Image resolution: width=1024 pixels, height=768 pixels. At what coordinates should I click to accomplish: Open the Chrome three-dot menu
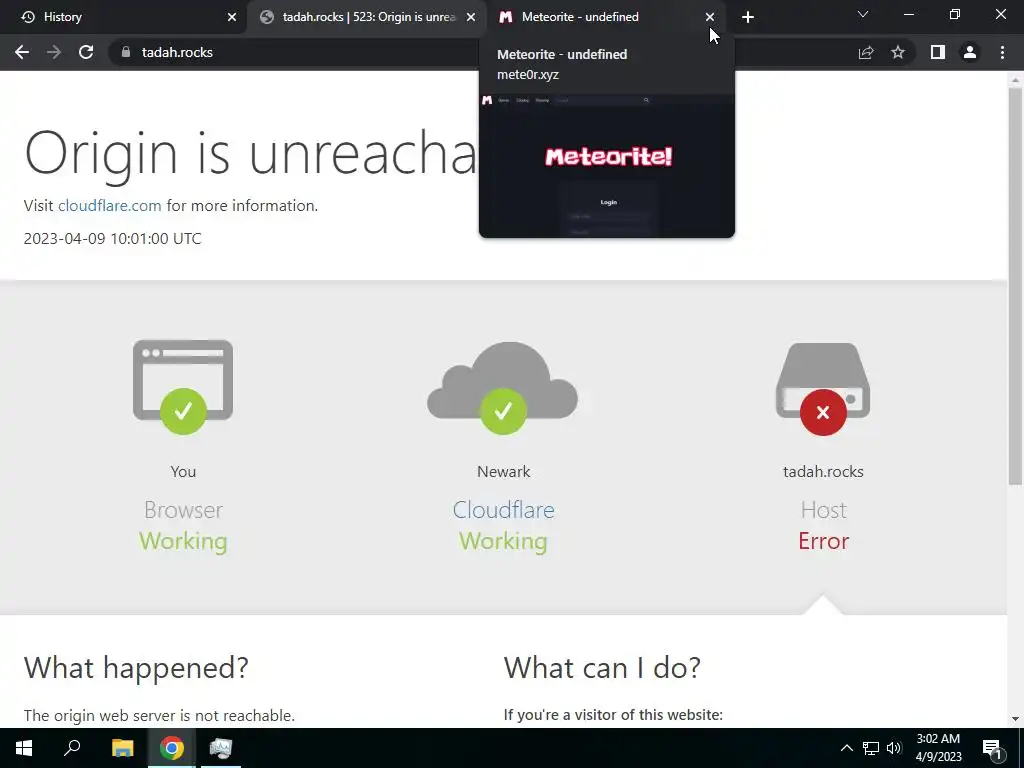point(1002,52)
